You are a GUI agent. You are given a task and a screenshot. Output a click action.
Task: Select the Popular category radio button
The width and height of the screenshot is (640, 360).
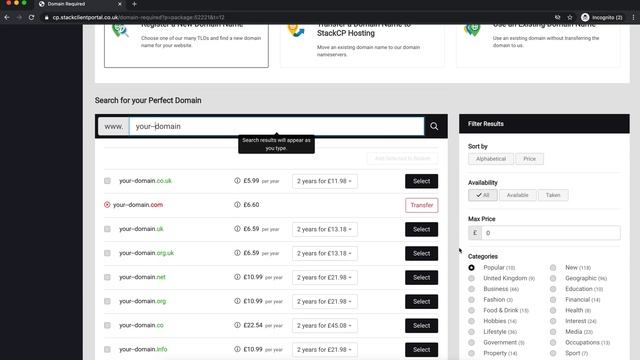[x=471, y=268]
